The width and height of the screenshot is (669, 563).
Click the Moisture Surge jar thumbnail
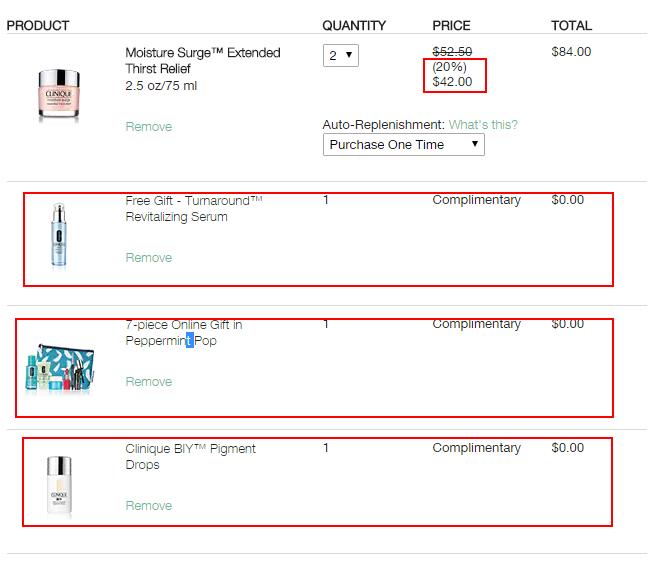pos(59,94)
